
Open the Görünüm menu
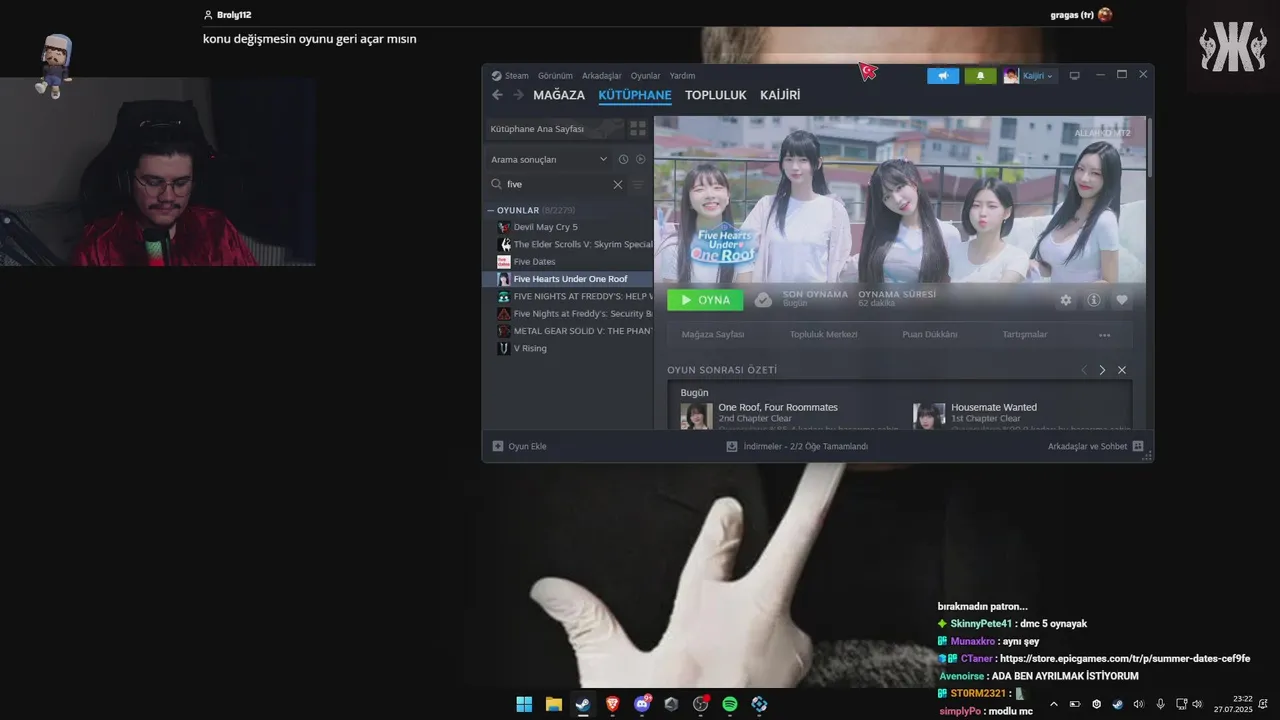pyautogui.click(x=555, y=76)
